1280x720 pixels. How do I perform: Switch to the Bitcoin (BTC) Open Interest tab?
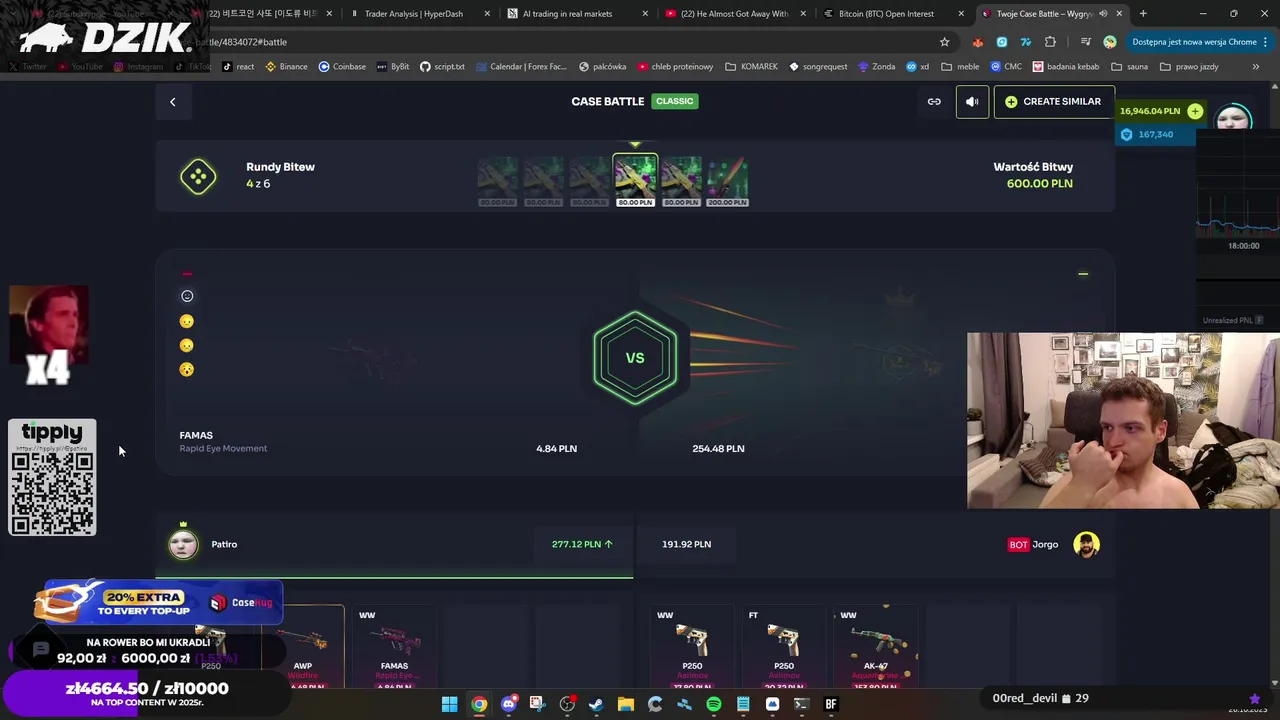(893, 14)
